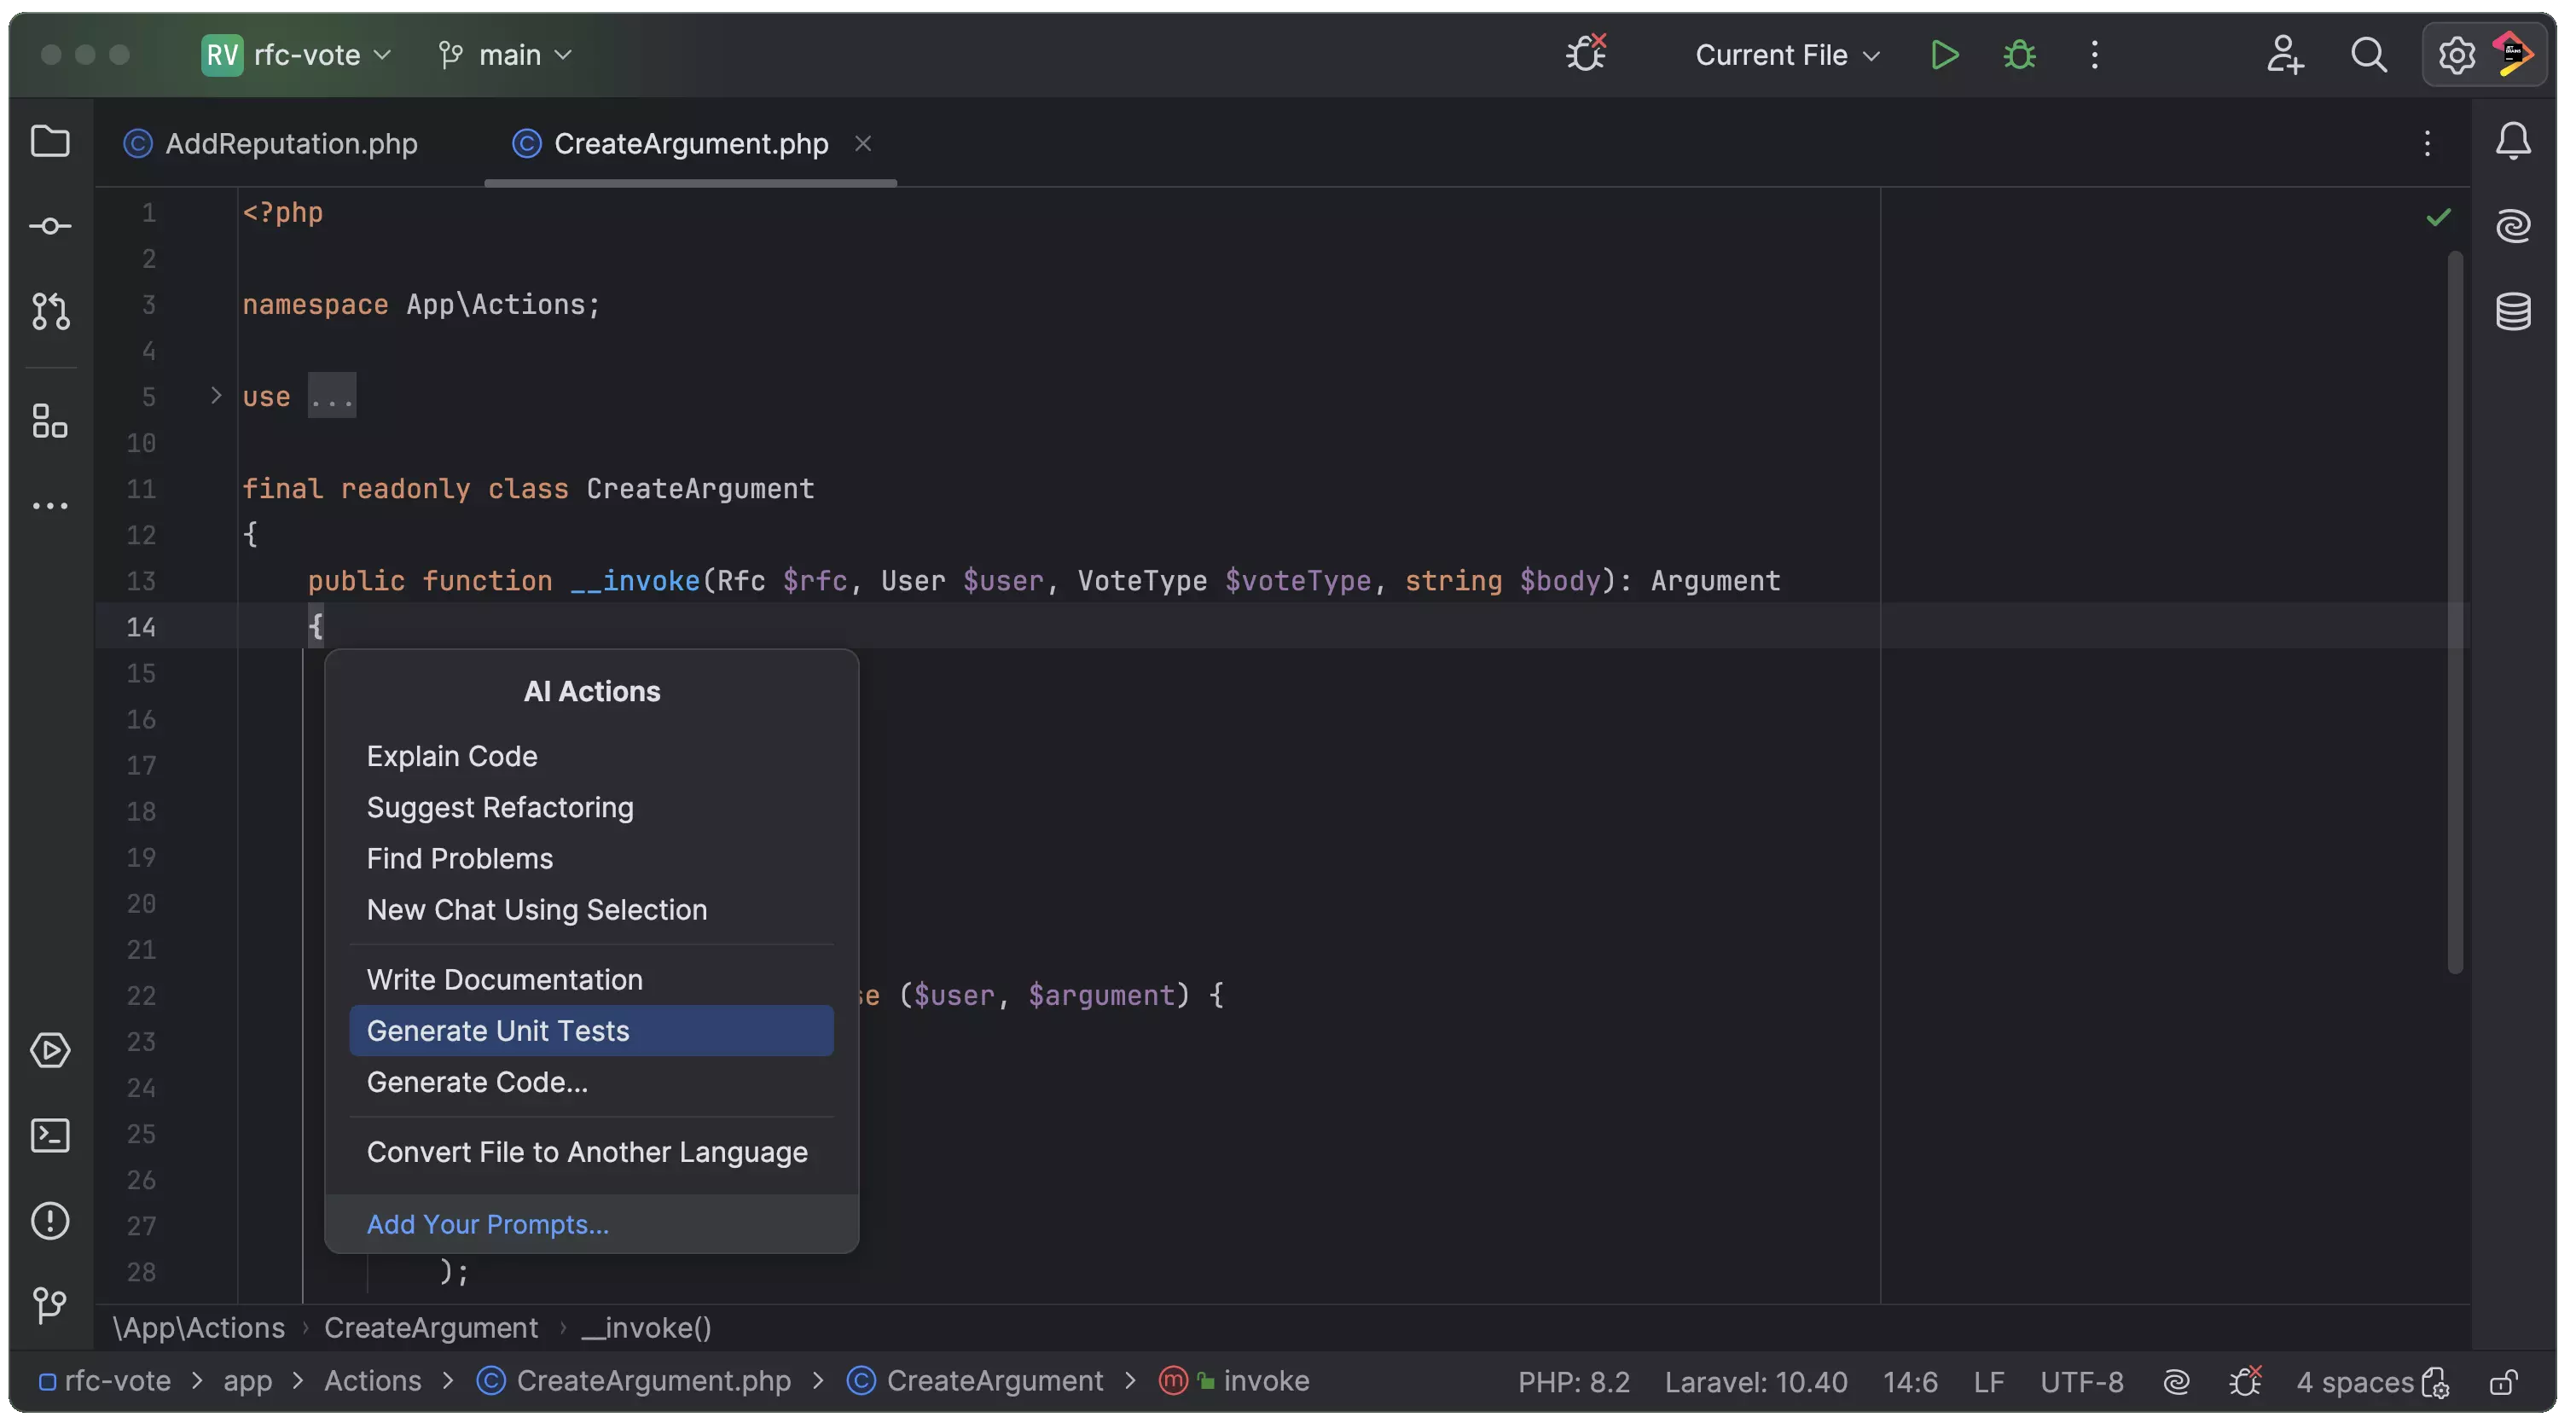The image size is (2576, 1423).
Task: Open the AI Assistant panel
Action: (x=2513, y=225)
